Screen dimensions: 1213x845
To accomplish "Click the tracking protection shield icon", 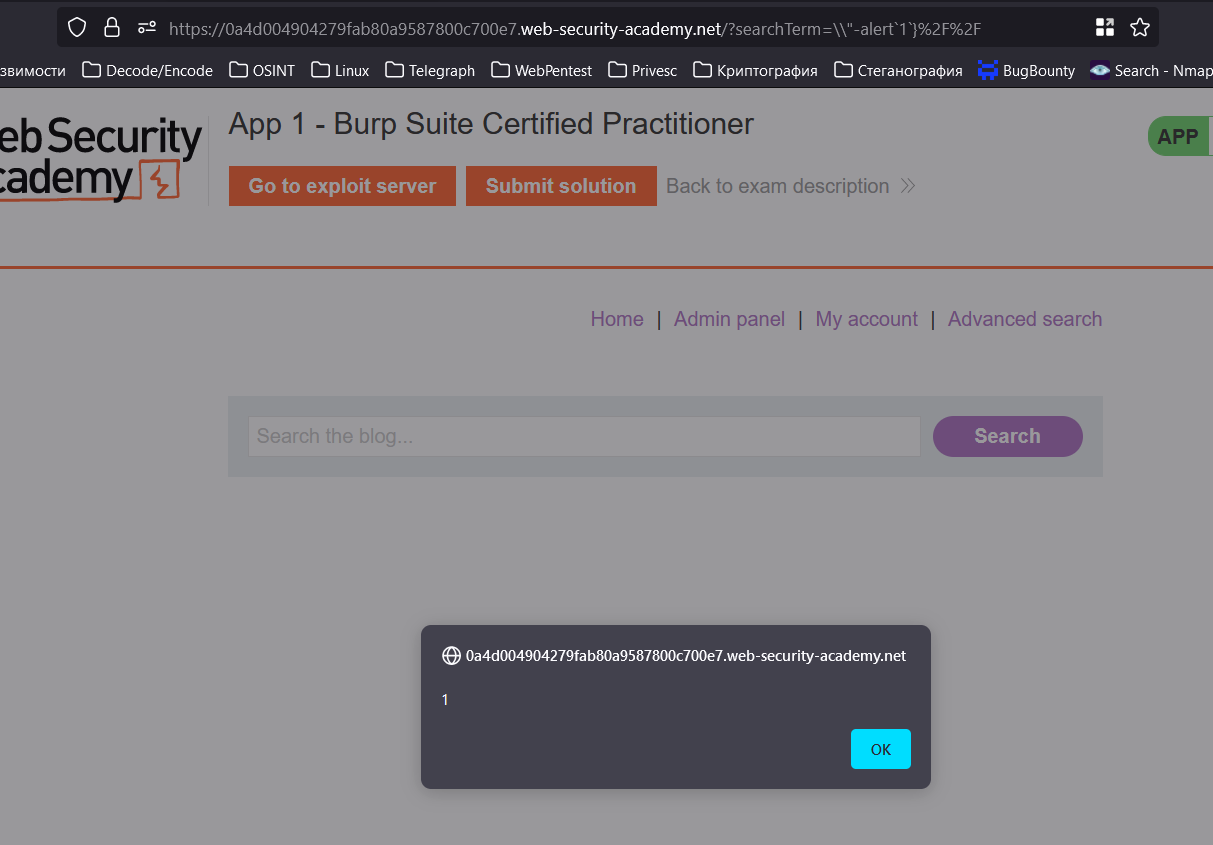I will (77, 28).
